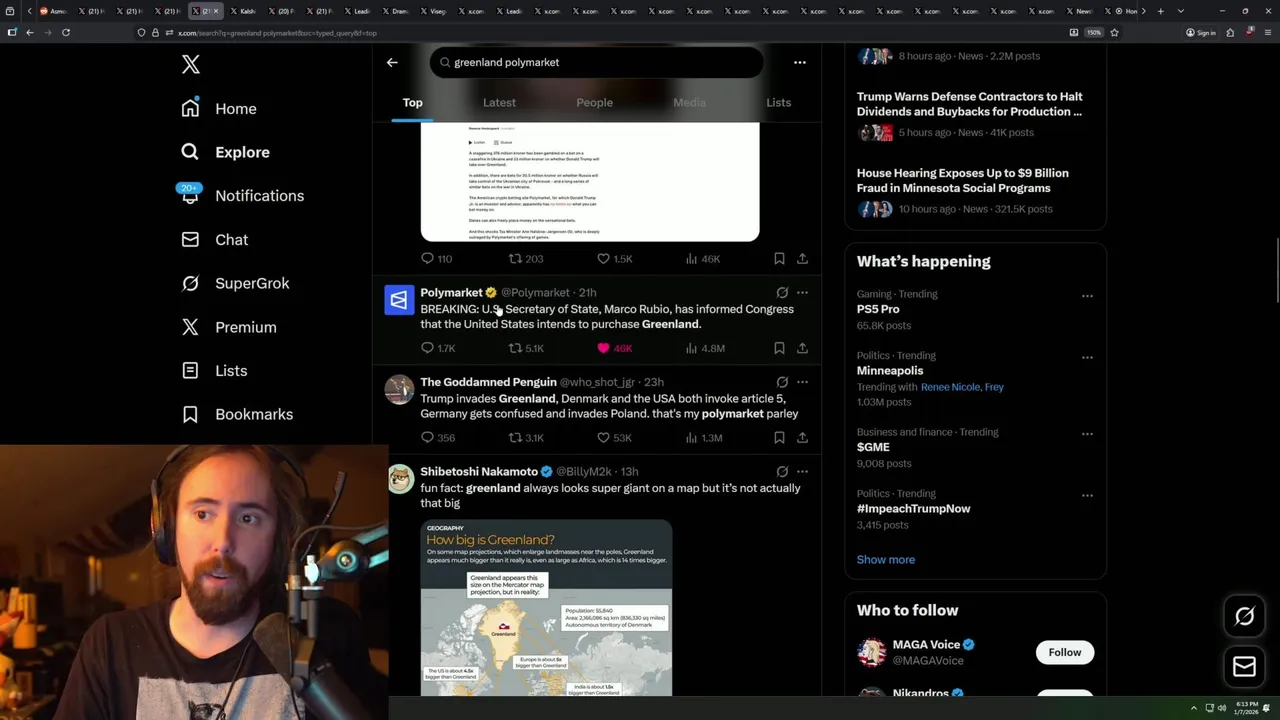Reload the page in the browser toolbar
Image resolution: width=1280 pixels, height=720 pixels.
[x=66, y=32]
